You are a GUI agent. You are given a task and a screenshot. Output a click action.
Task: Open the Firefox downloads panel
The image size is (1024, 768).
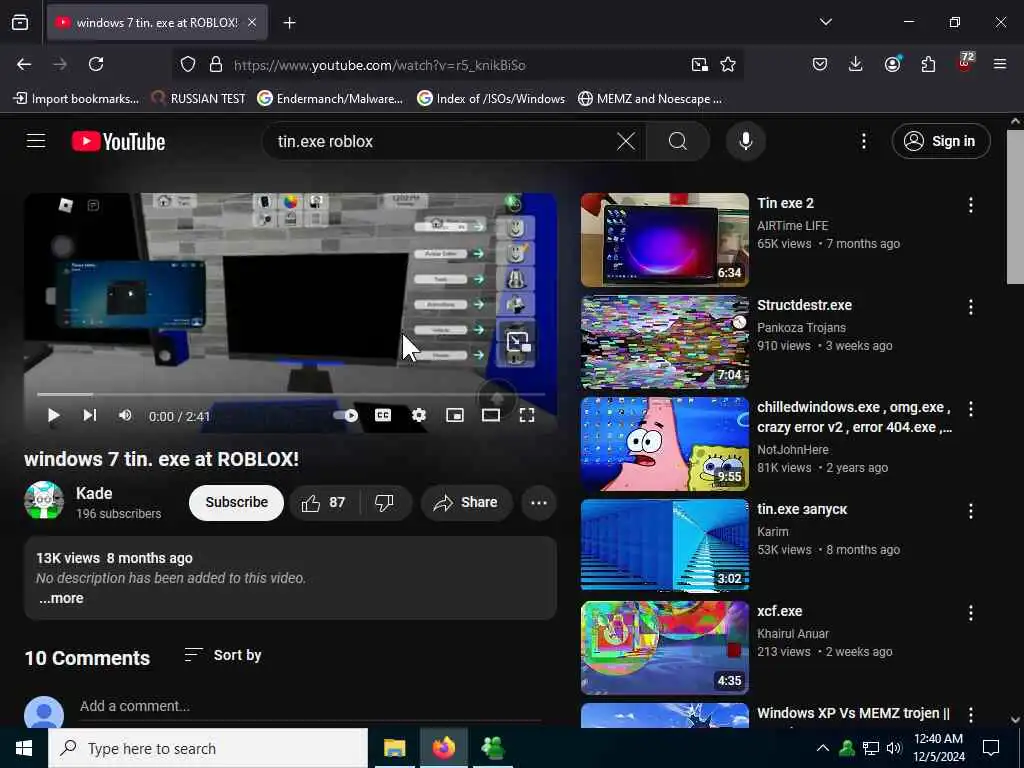point(856,64)
